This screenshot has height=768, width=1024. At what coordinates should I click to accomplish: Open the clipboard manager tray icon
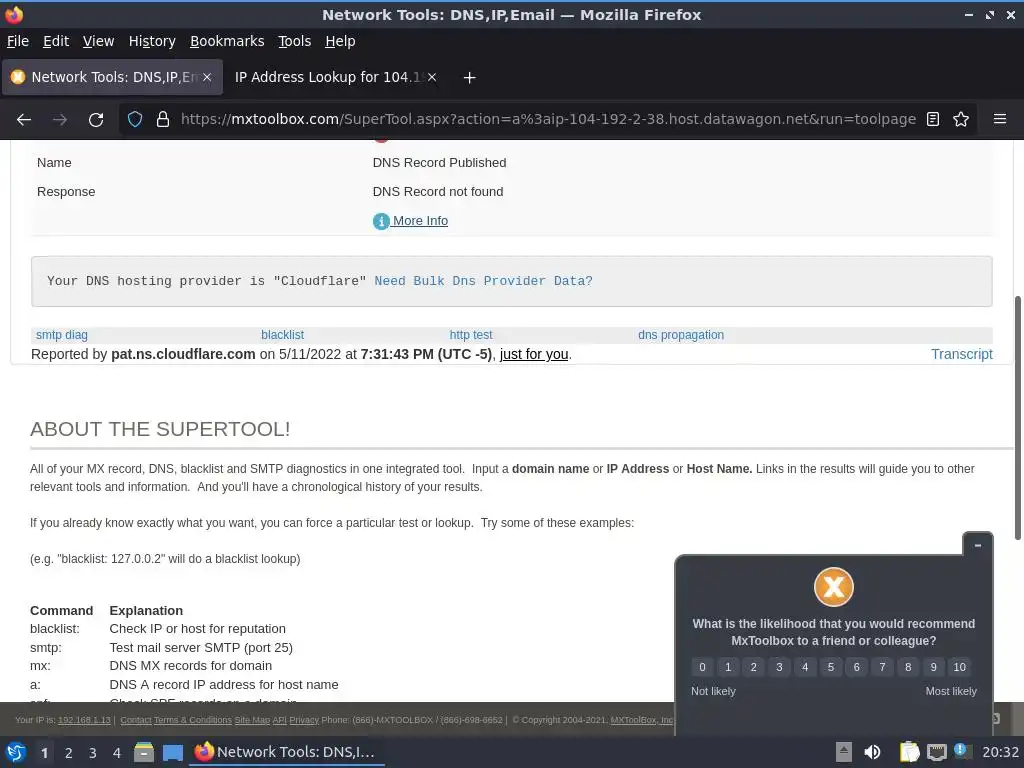click(909, 752)
